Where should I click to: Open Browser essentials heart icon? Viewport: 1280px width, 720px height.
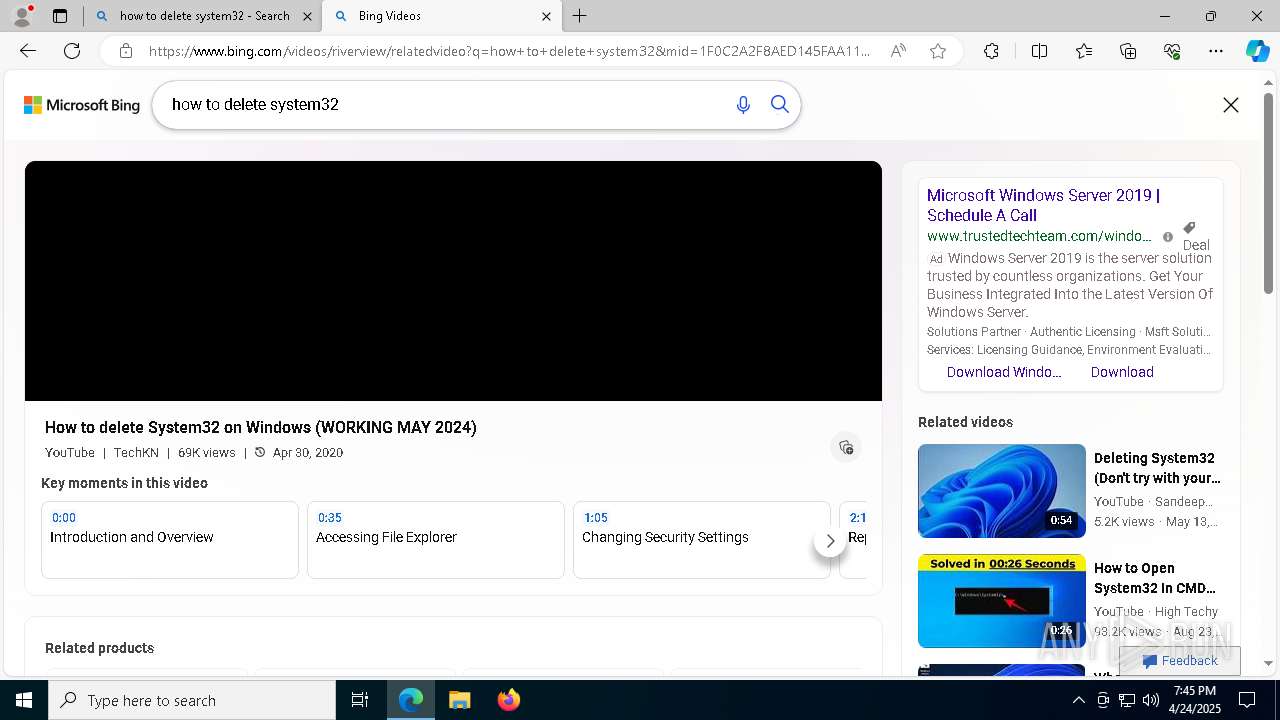(1172, 51)
